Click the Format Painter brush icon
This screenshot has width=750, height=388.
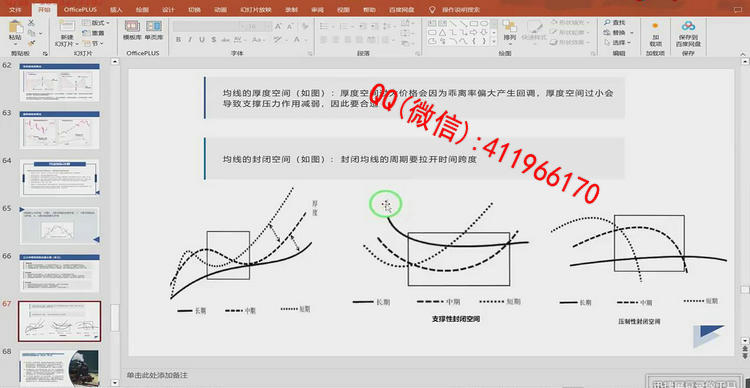point(31,43)
